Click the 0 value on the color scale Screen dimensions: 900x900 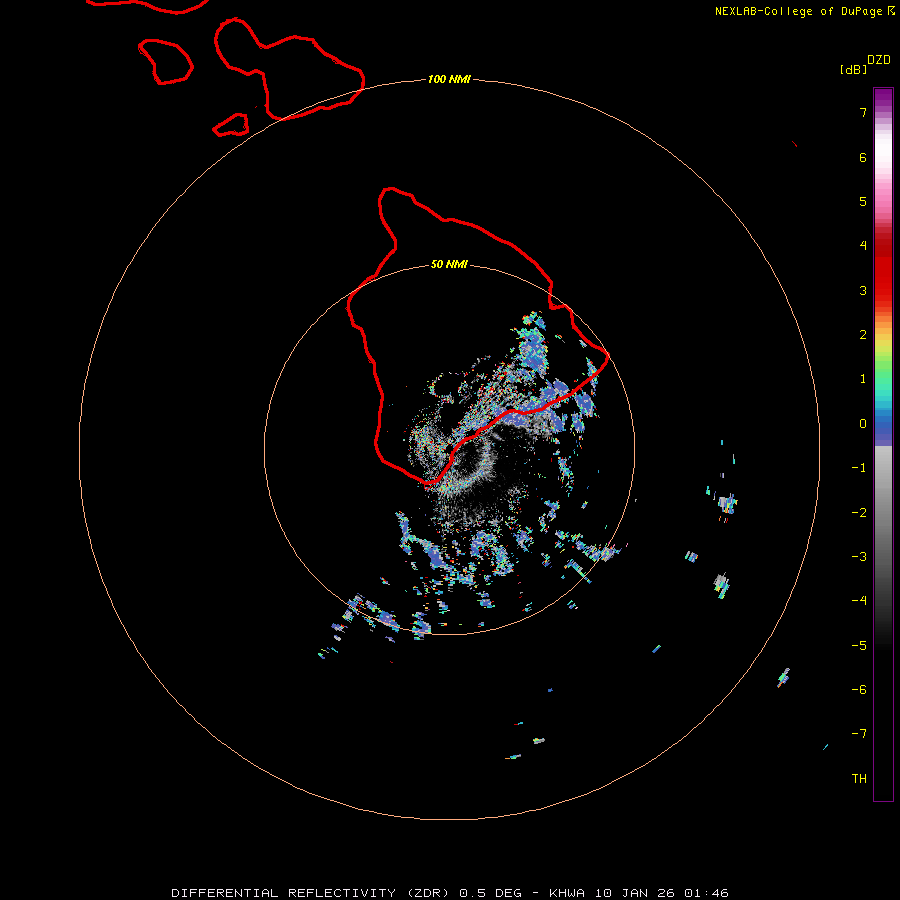pos(863,424)
